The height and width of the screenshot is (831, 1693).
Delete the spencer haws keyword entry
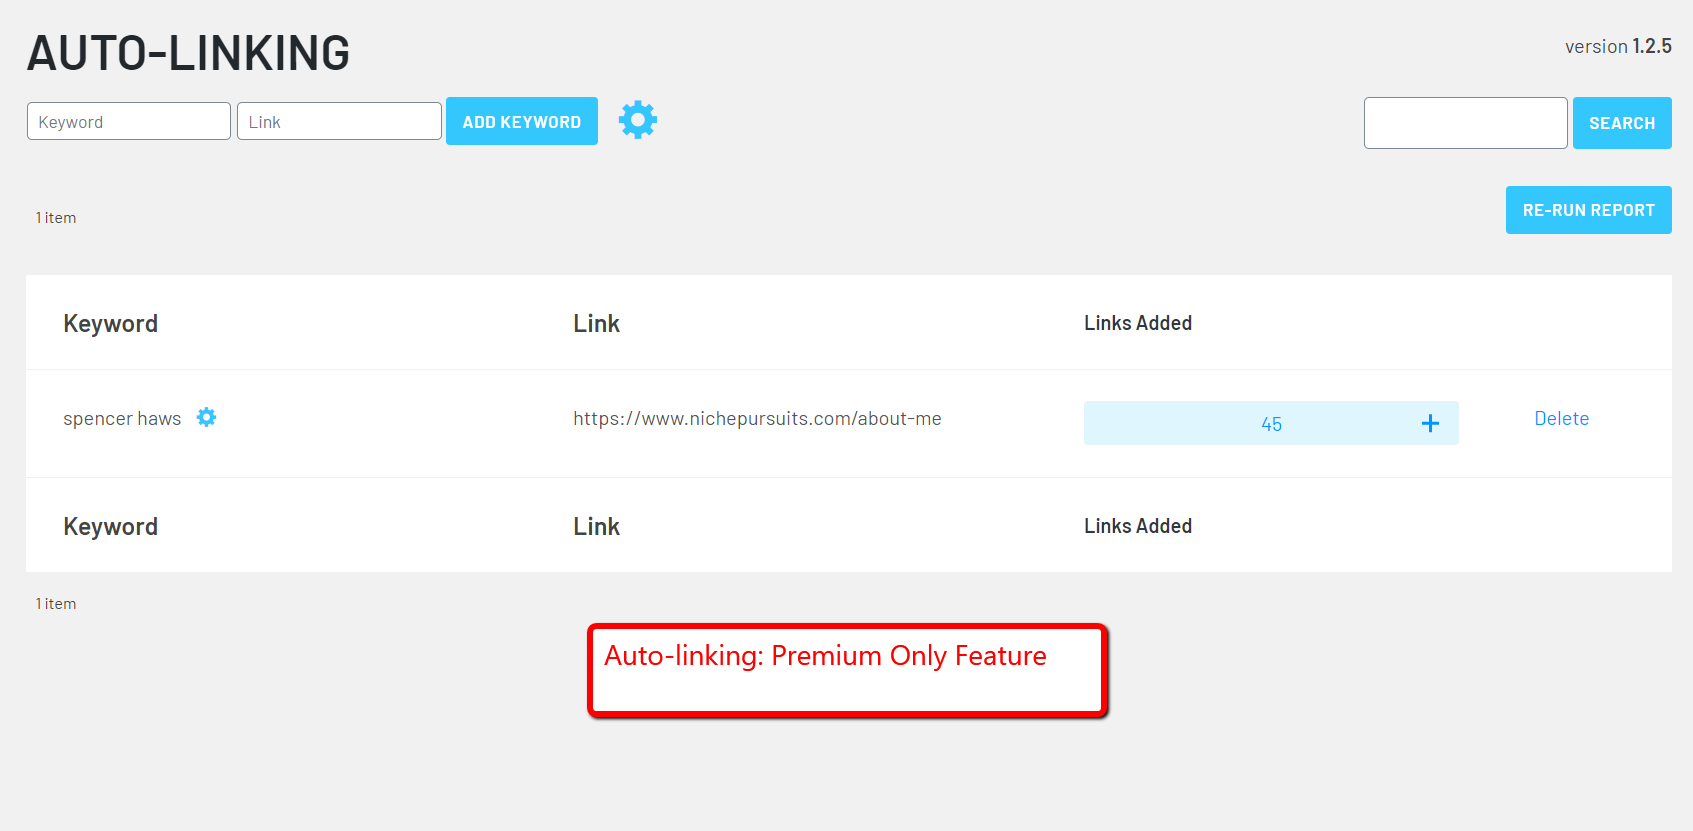click(1561, 418)
